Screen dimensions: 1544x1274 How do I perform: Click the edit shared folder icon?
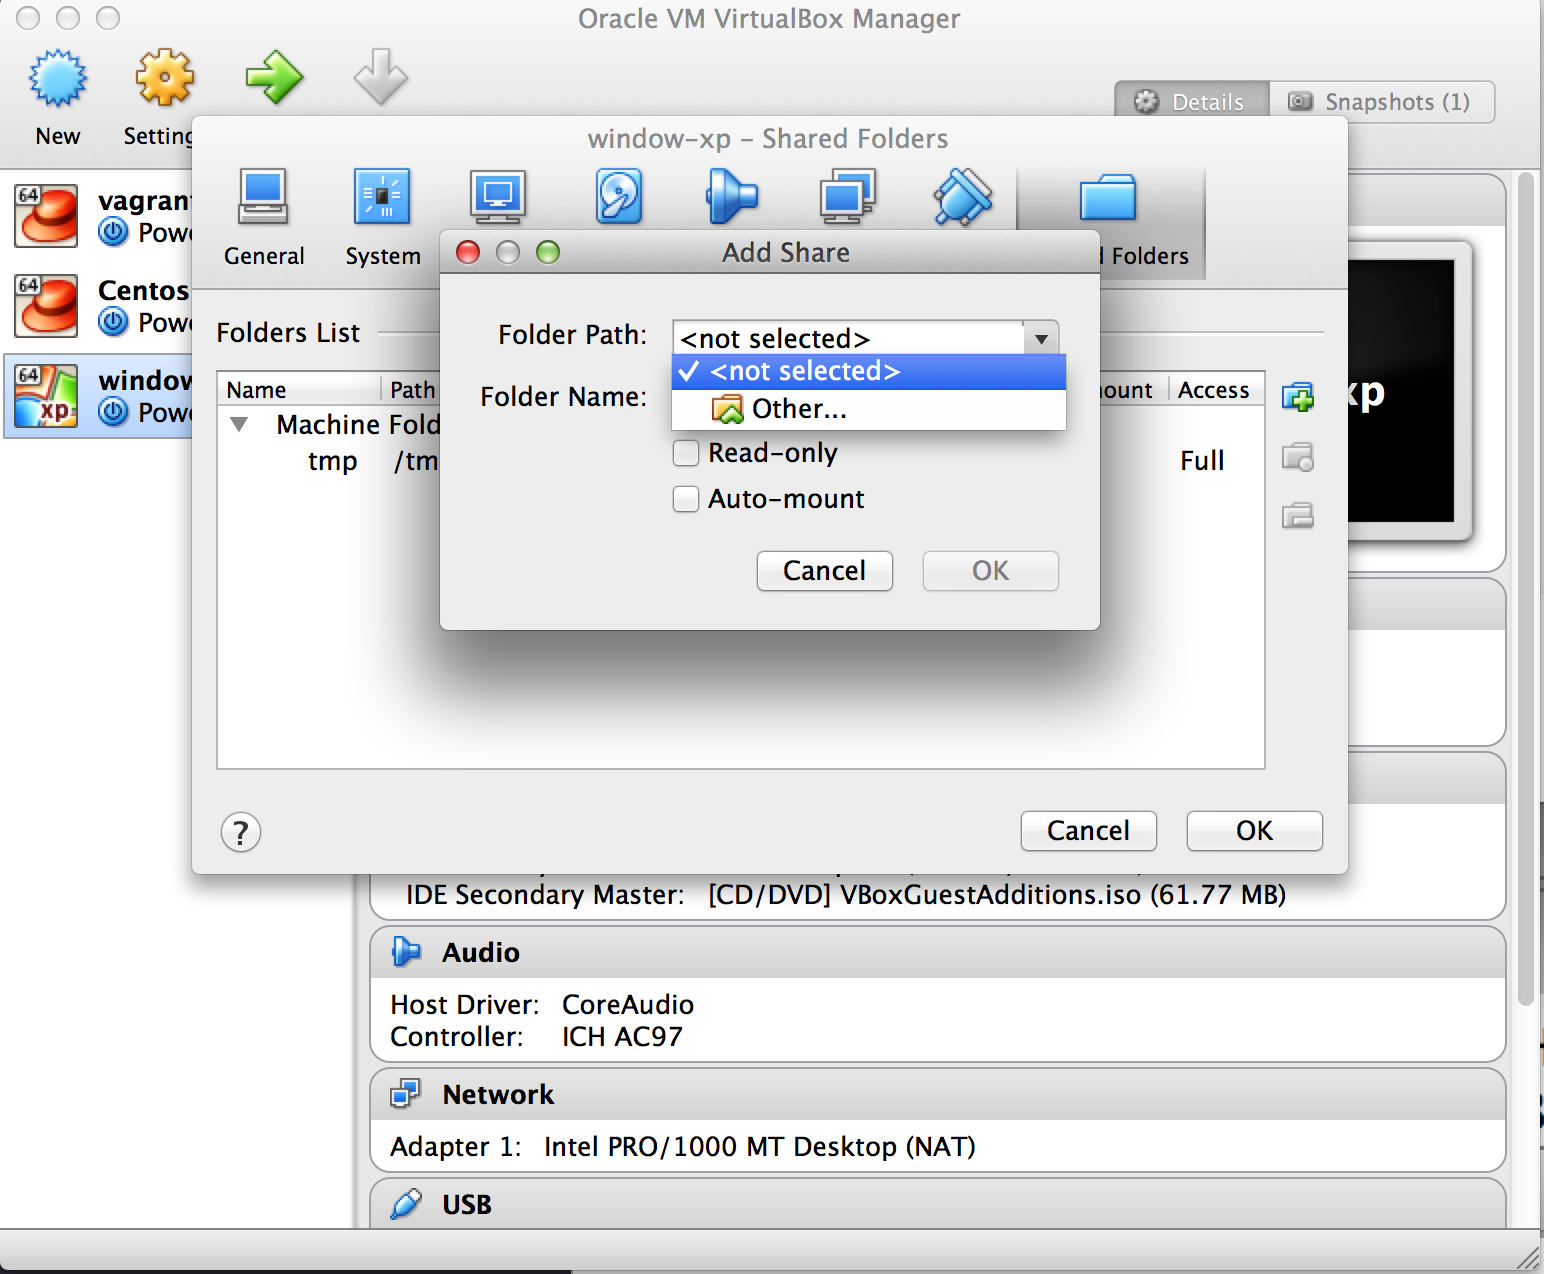(x=1298, y=457)
